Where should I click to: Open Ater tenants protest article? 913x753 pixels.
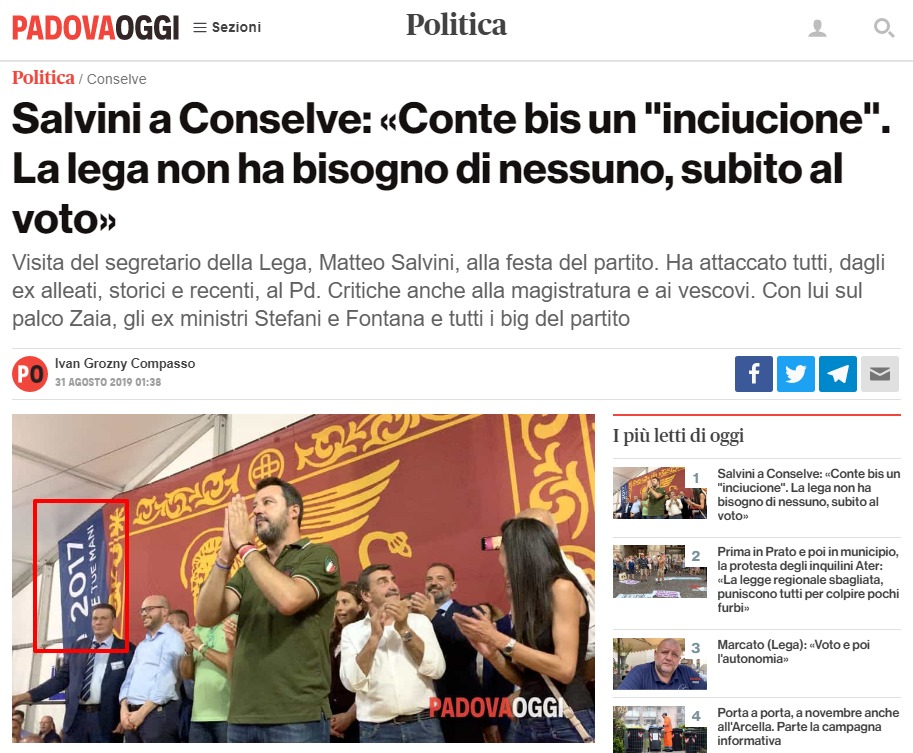(808, 579)
